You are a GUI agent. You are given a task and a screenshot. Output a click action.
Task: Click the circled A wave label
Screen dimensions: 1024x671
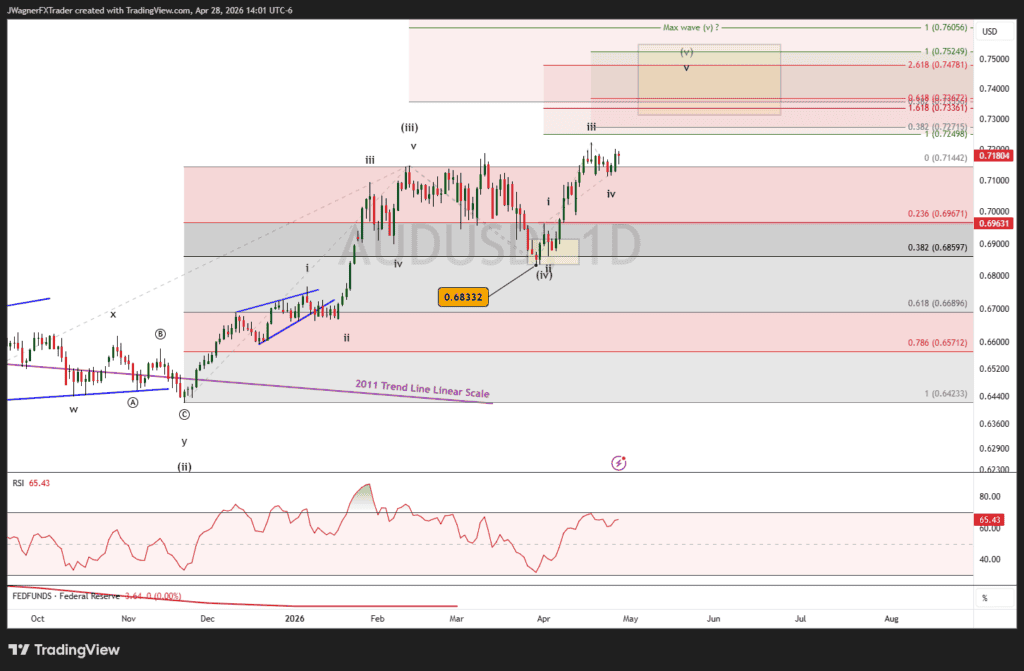(x=133, y=402)
